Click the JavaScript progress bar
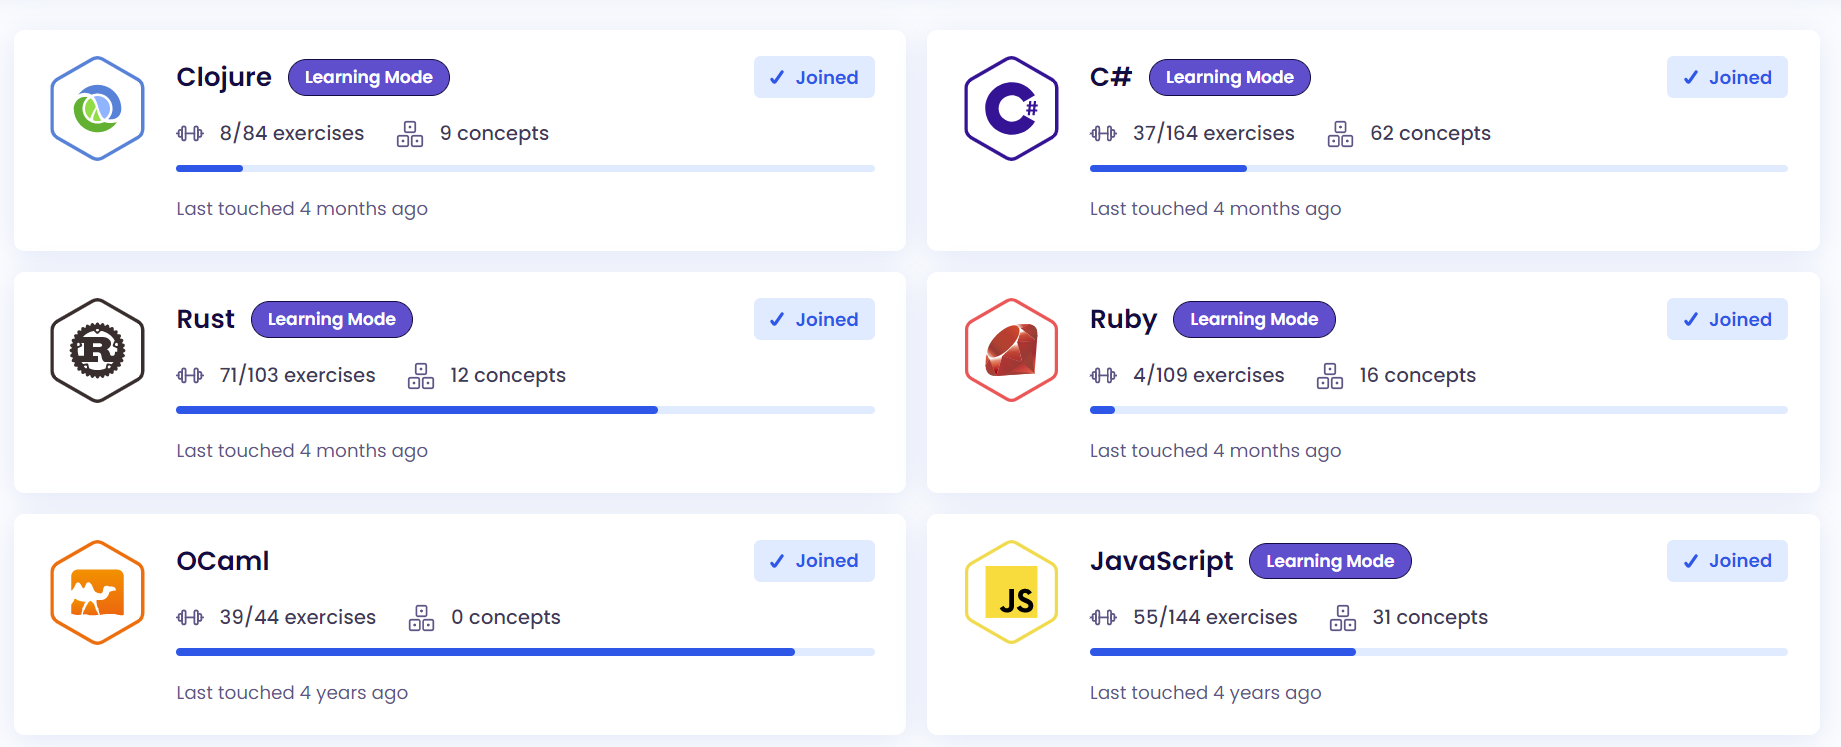This screenshot has height=747, width=1841. tap(1439, 652)
